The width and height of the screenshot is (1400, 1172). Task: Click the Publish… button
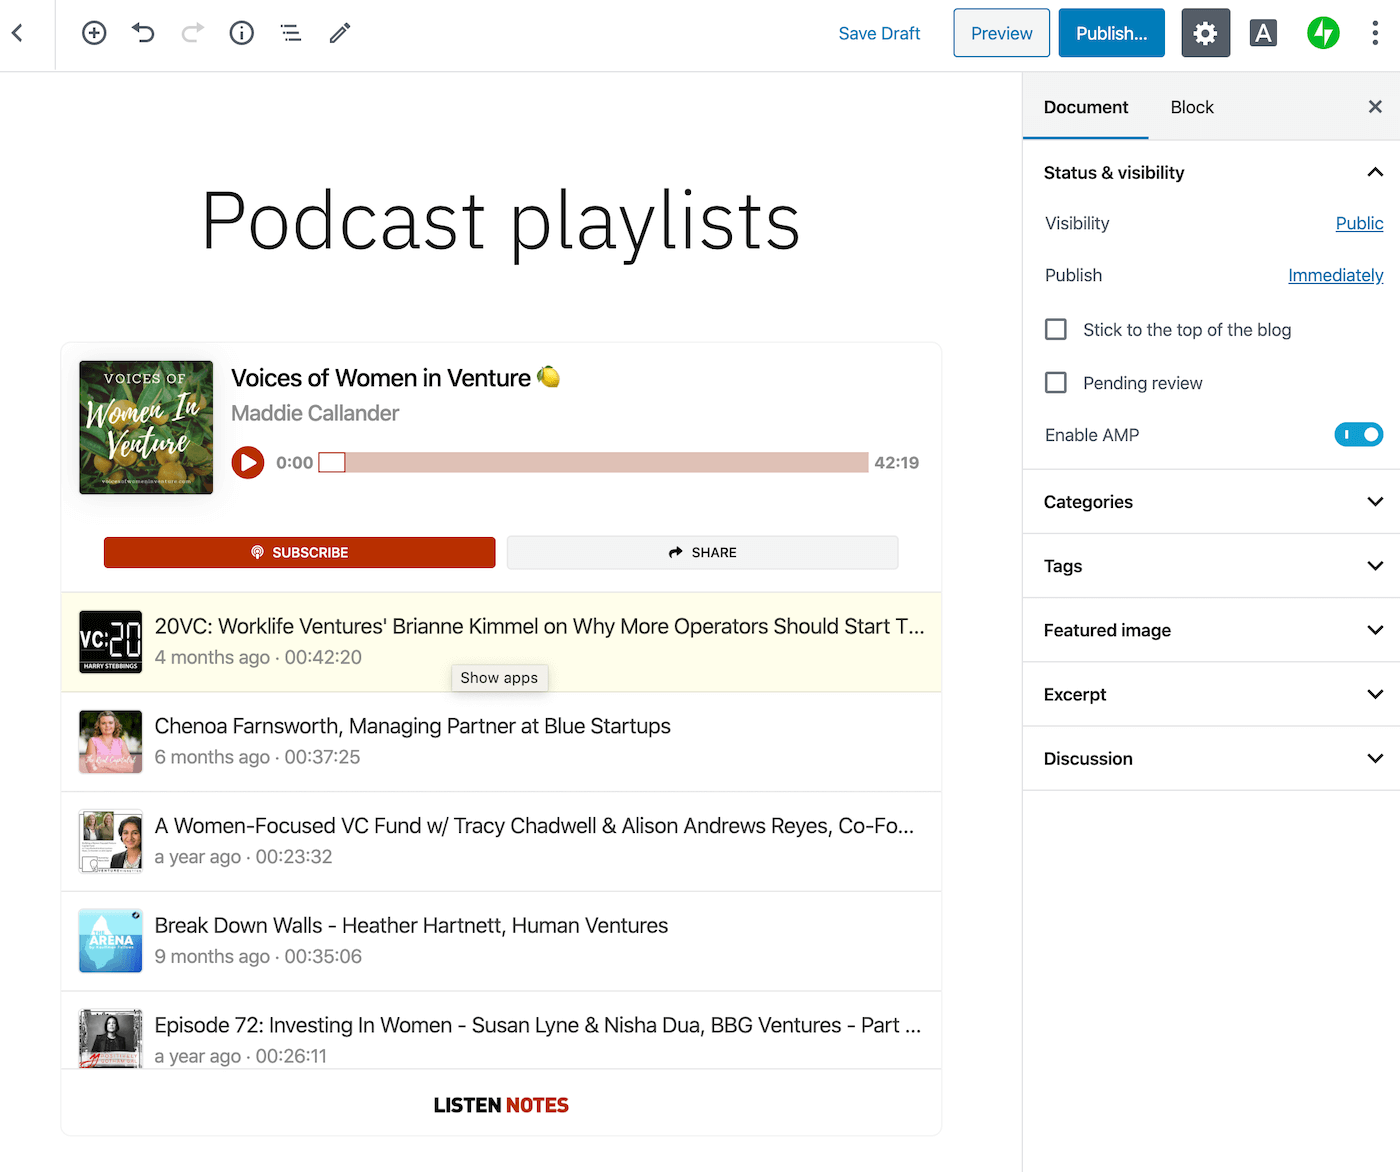[1111, 33]
